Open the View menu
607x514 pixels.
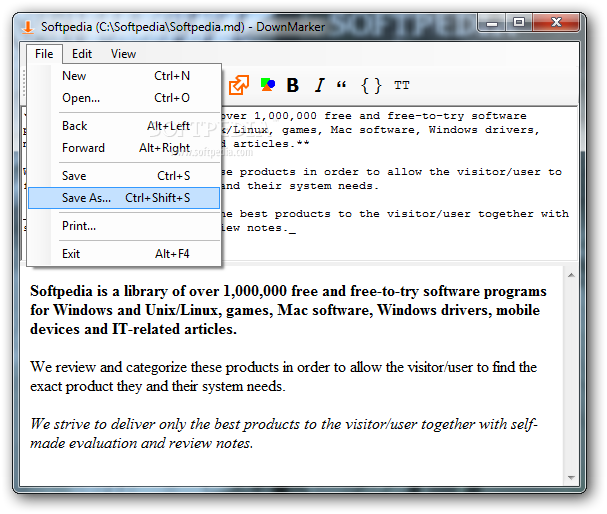(x=123, y=54)
